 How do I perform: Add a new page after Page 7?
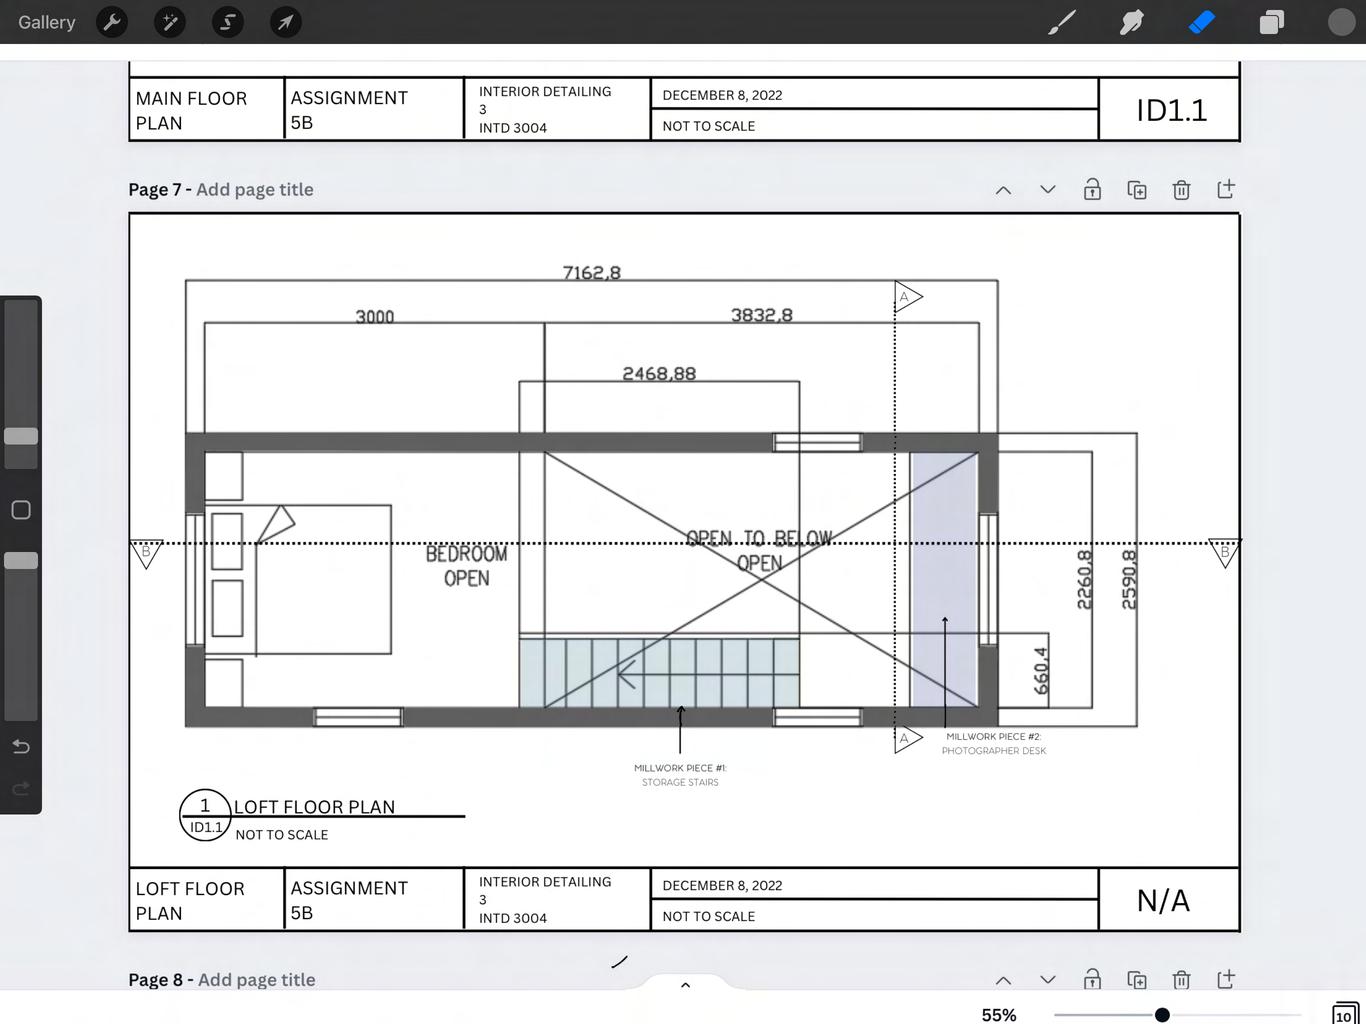point(1226,189)
